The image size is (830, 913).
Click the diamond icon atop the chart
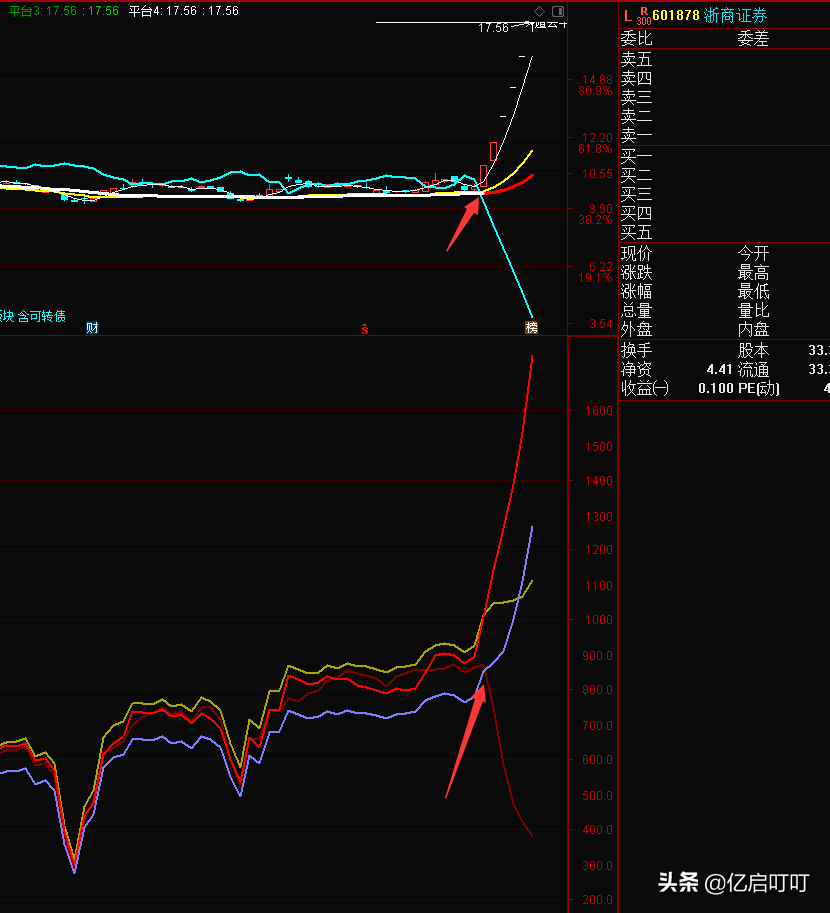[x=540, y=11]
